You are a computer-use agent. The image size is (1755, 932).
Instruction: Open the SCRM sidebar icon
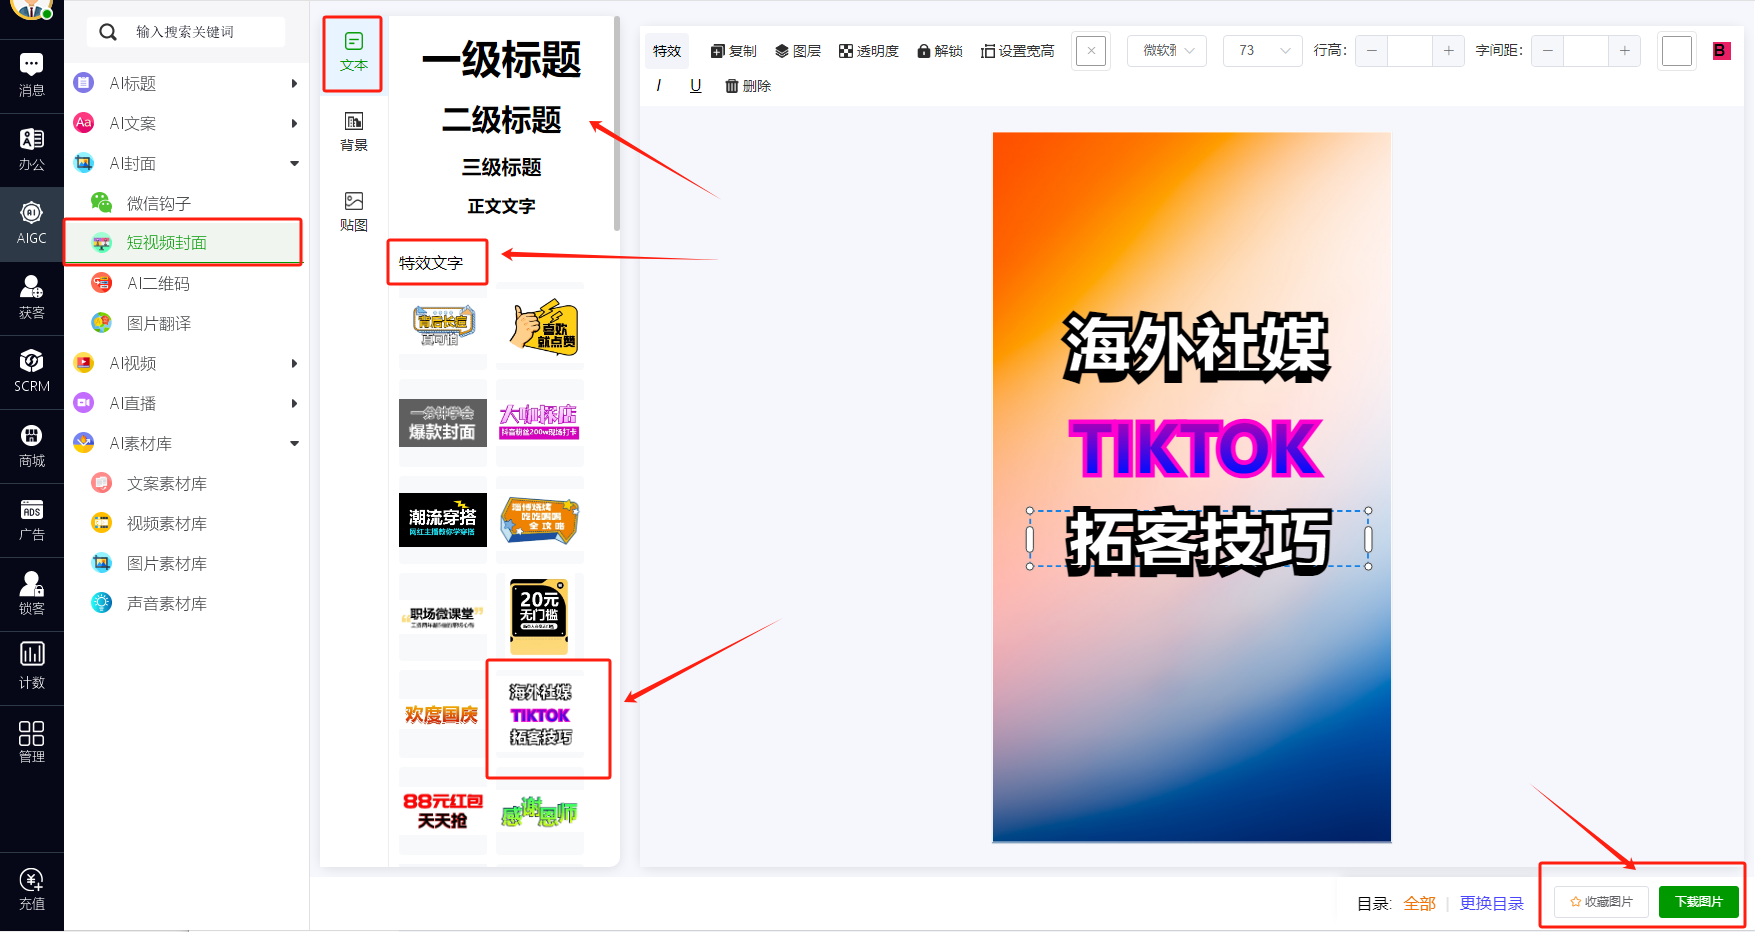32,372
